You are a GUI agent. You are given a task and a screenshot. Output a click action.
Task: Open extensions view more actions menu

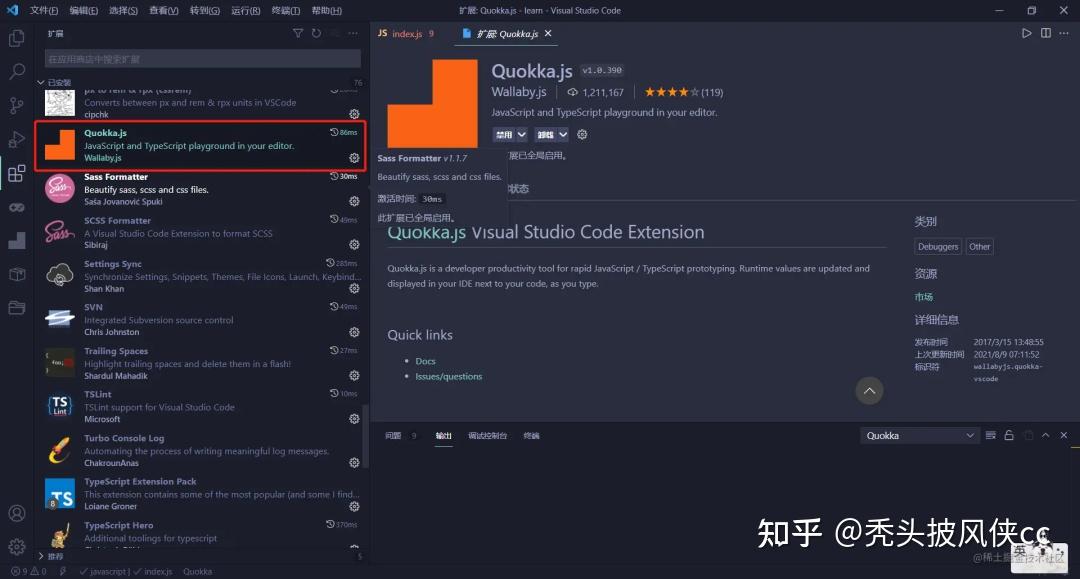click(353, 33)
